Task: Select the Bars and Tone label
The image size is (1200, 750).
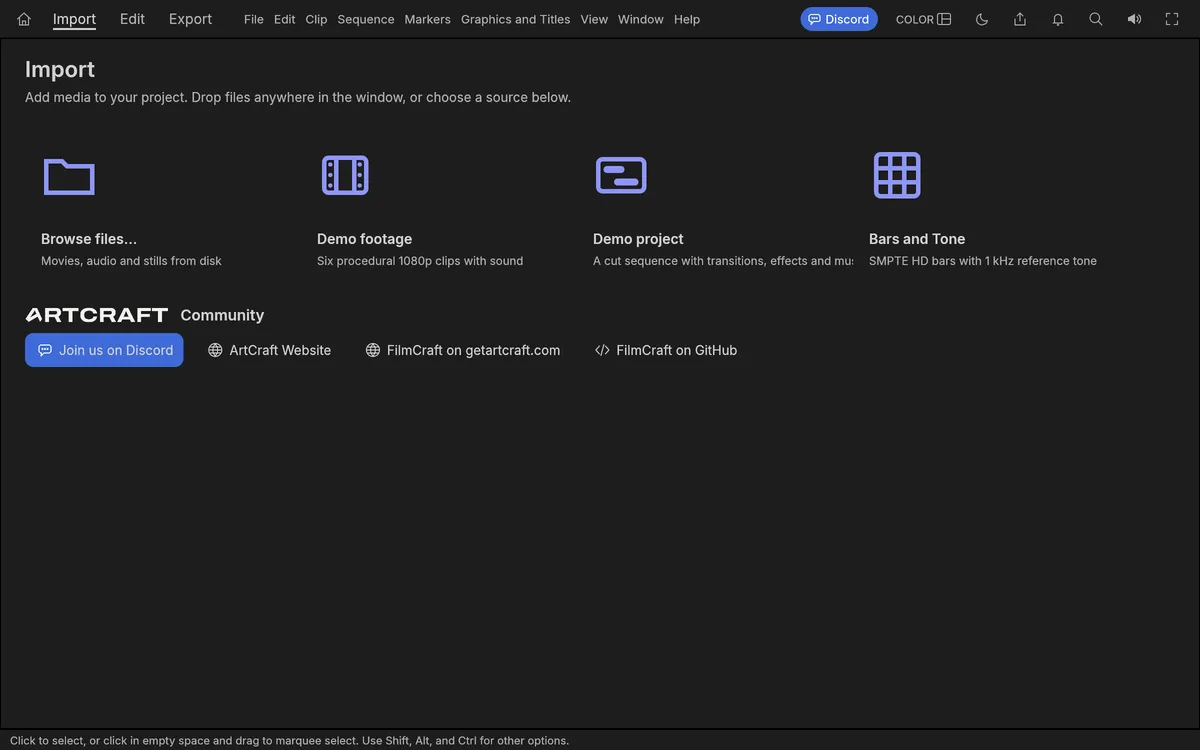Action: click(917, 239)
